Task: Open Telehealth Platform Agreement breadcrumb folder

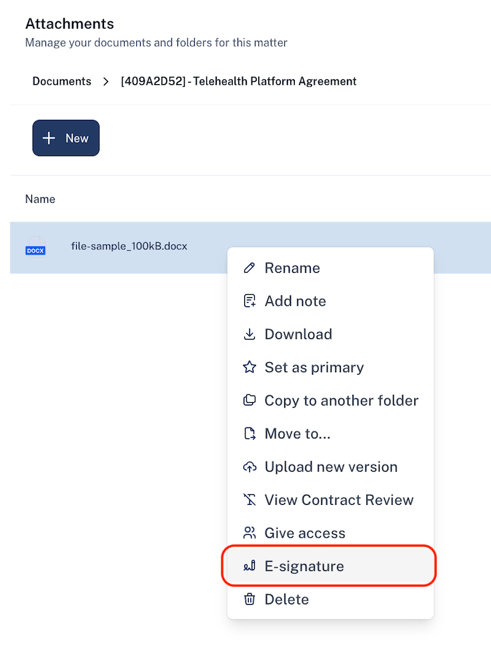Action: (239, 81)
